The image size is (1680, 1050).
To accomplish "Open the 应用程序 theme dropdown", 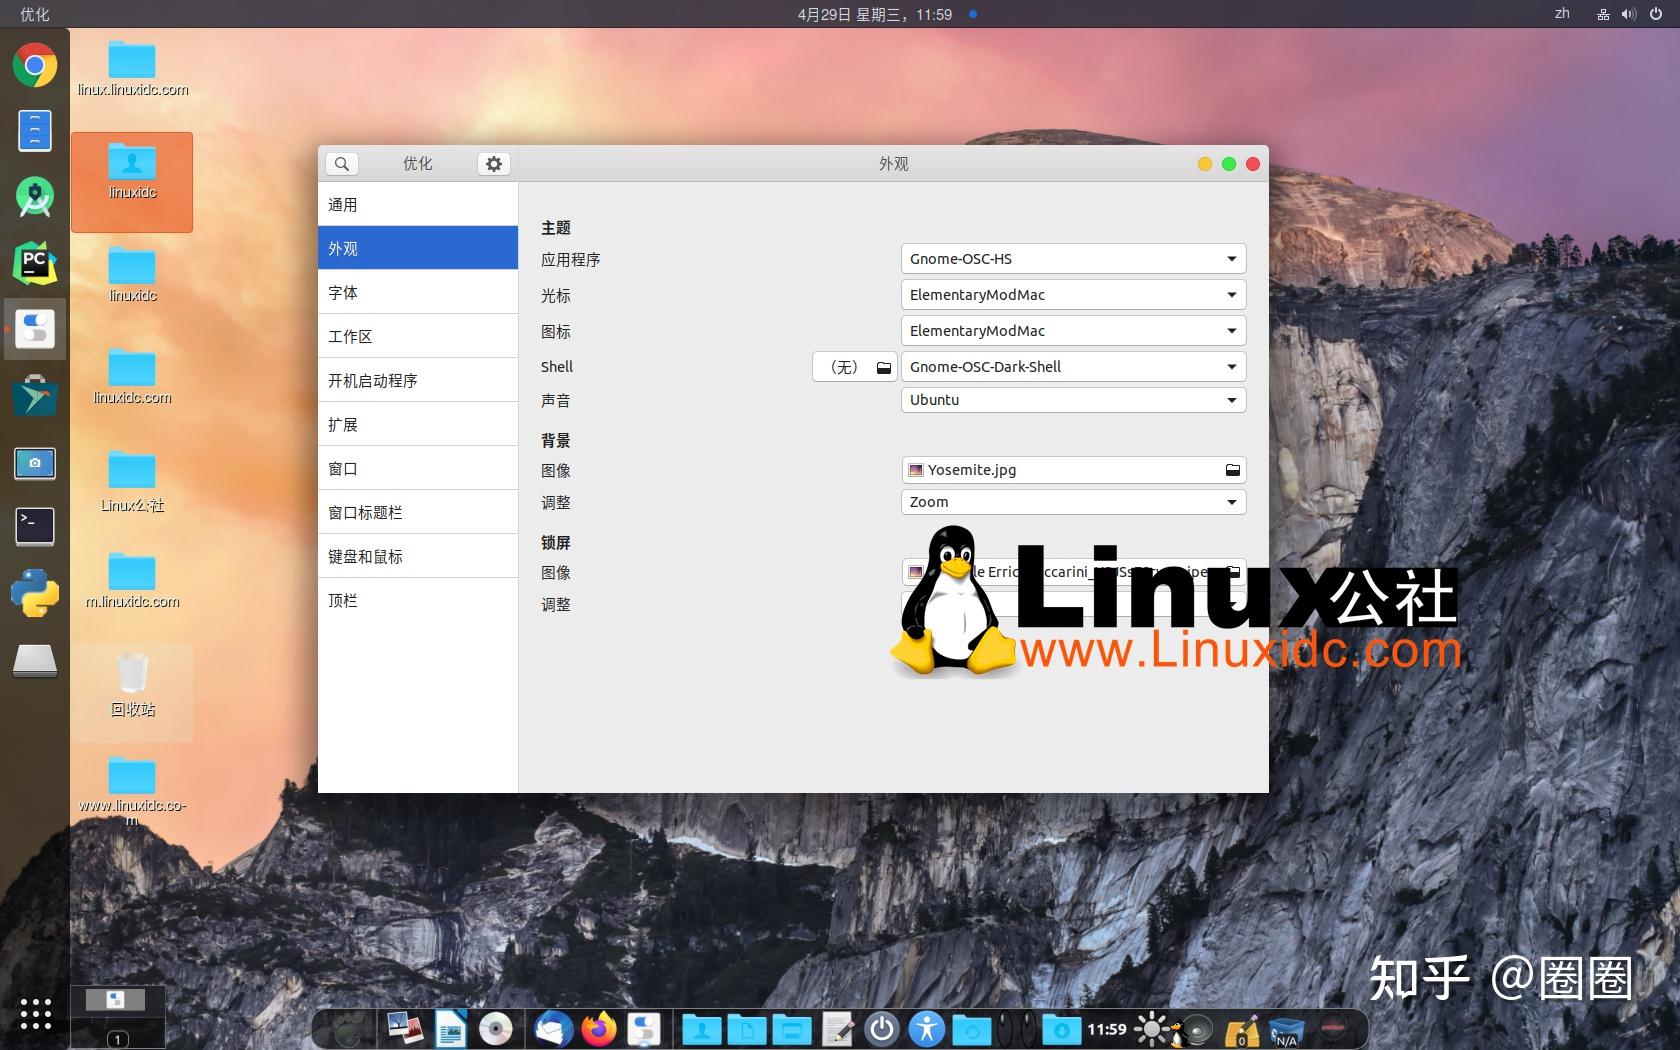I will click(x=1072, y=258).
